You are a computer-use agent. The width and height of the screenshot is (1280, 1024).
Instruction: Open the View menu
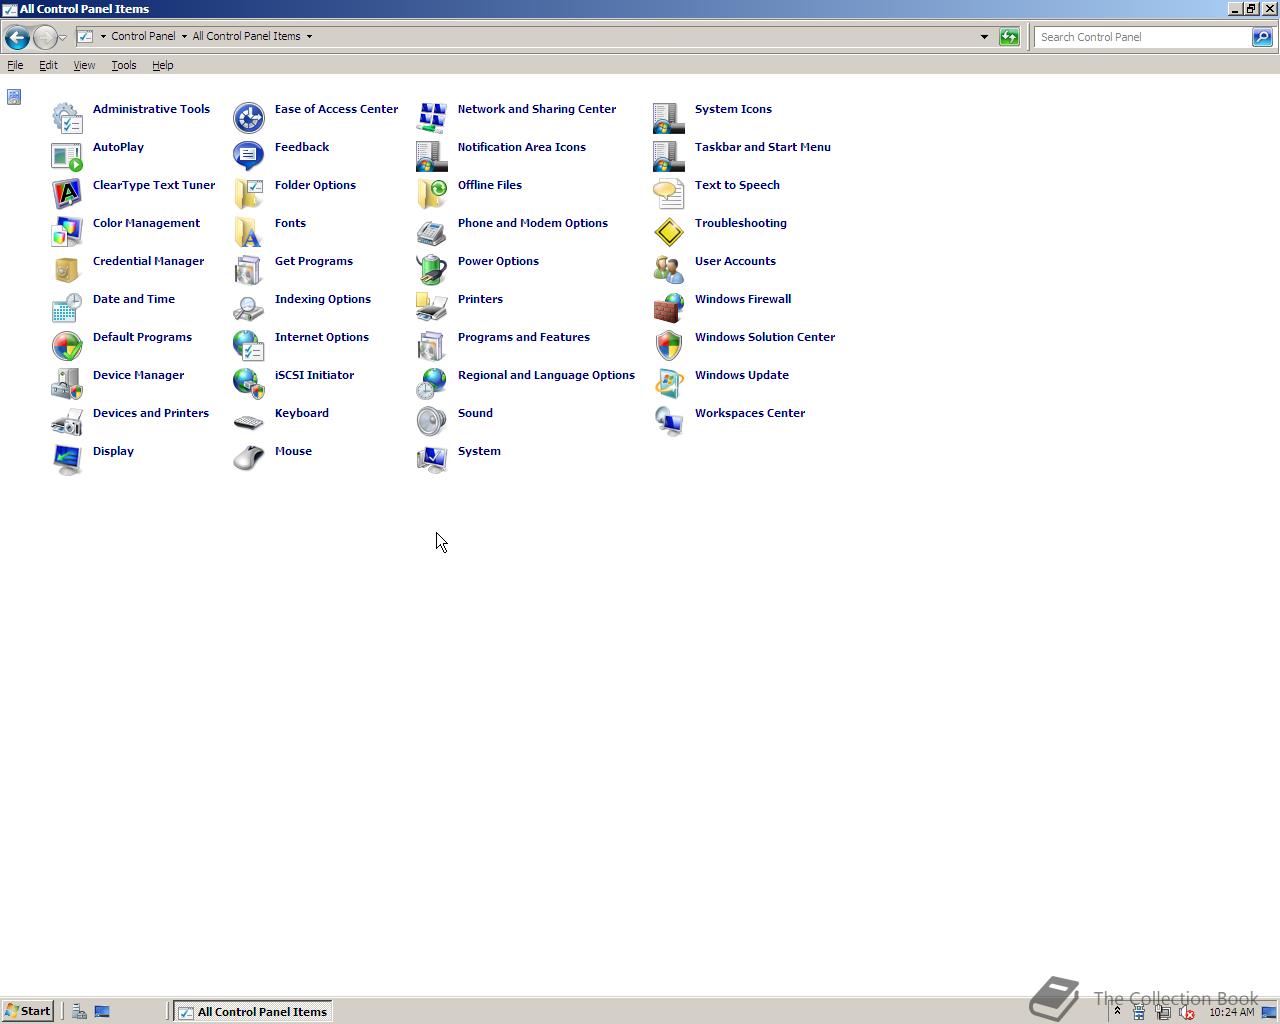point(84,65)
